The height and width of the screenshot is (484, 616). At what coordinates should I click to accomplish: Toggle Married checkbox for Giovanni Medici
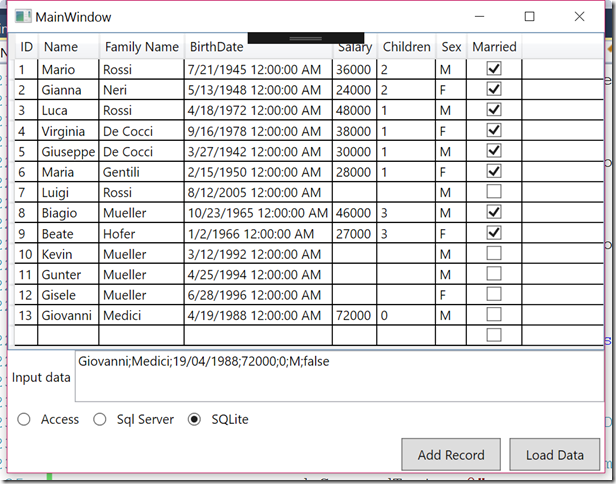coord(493,315)
